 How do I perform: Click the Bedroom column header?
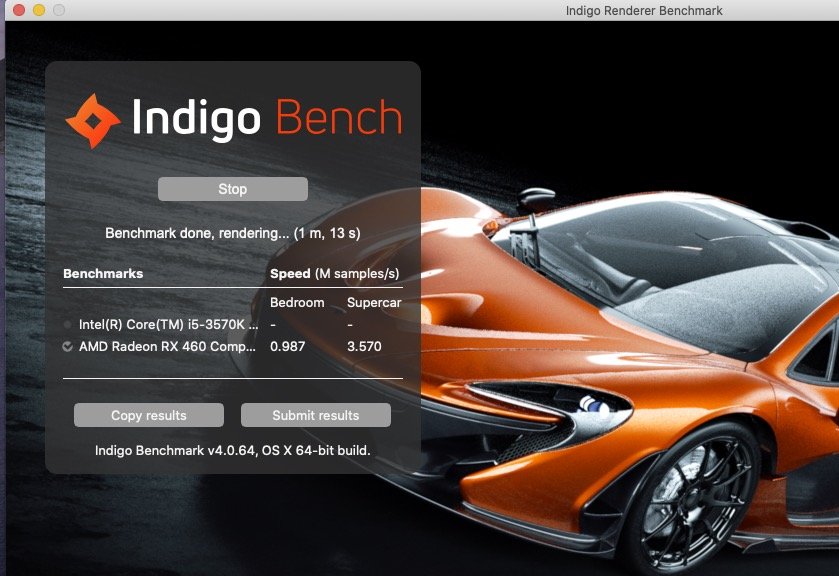(297, 302)
